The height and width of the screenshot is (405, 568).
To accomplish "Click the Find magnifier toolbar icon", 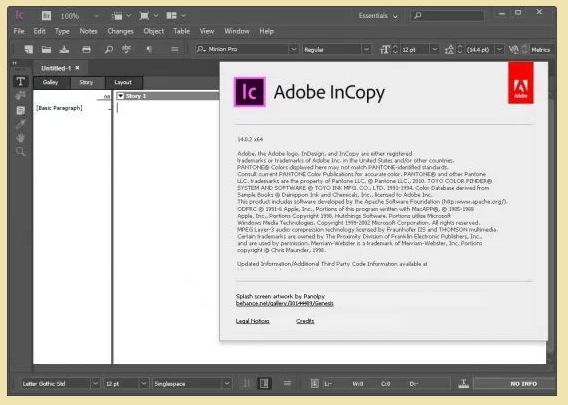I will click(108, 49).
